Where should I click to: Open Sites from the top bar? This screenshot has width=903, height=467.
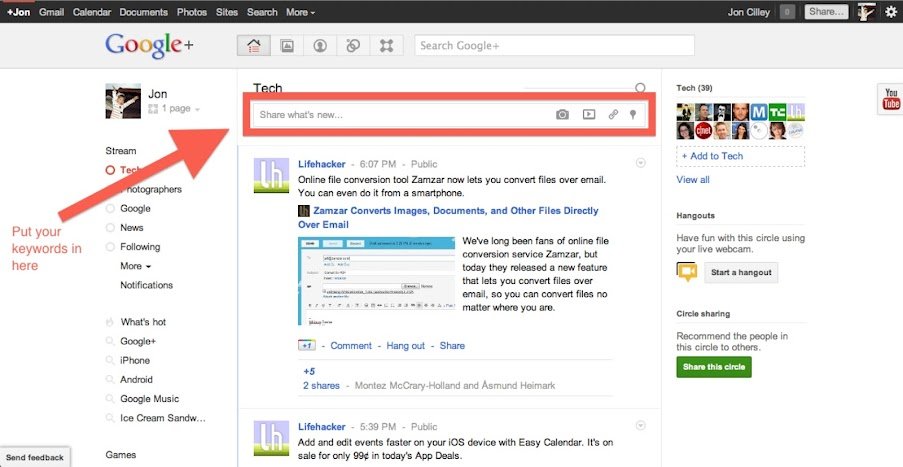(227, 12)
